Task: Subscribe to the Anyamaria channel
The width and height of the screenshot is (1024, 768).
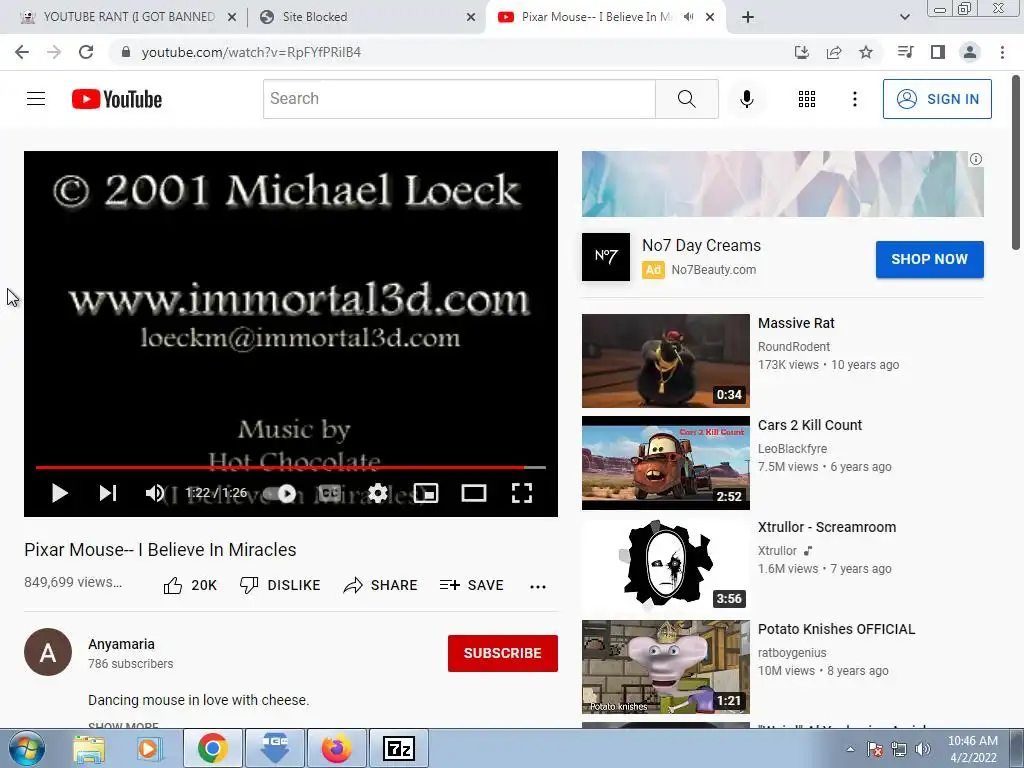Action: (502, 653)
